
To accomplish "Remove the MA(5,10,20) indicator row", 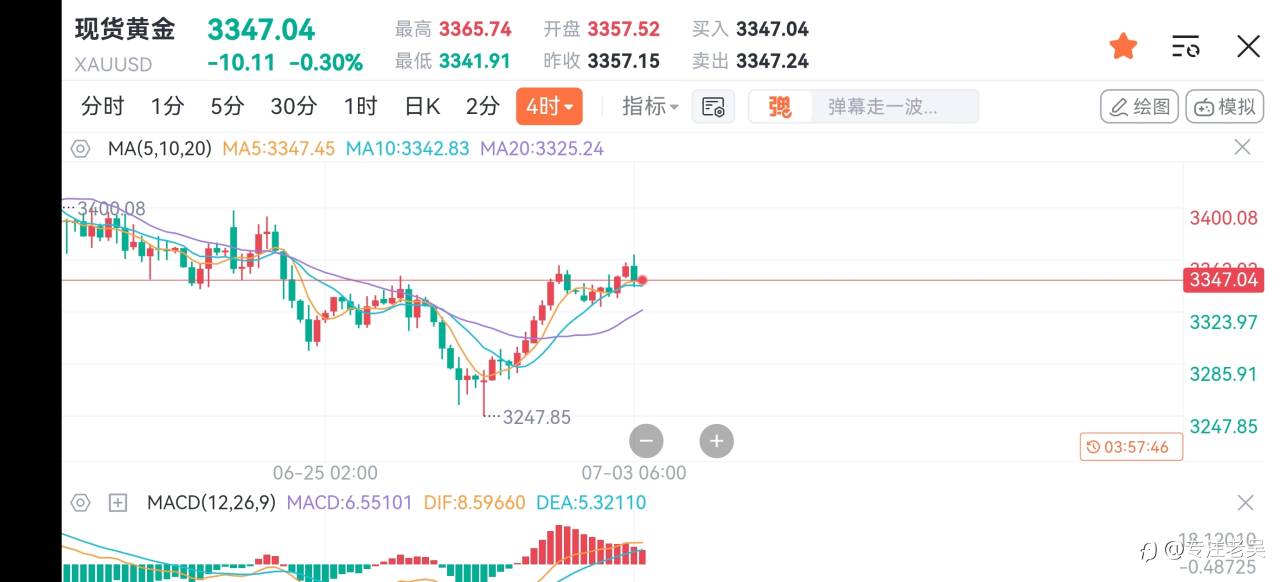I will (1242, 148).
